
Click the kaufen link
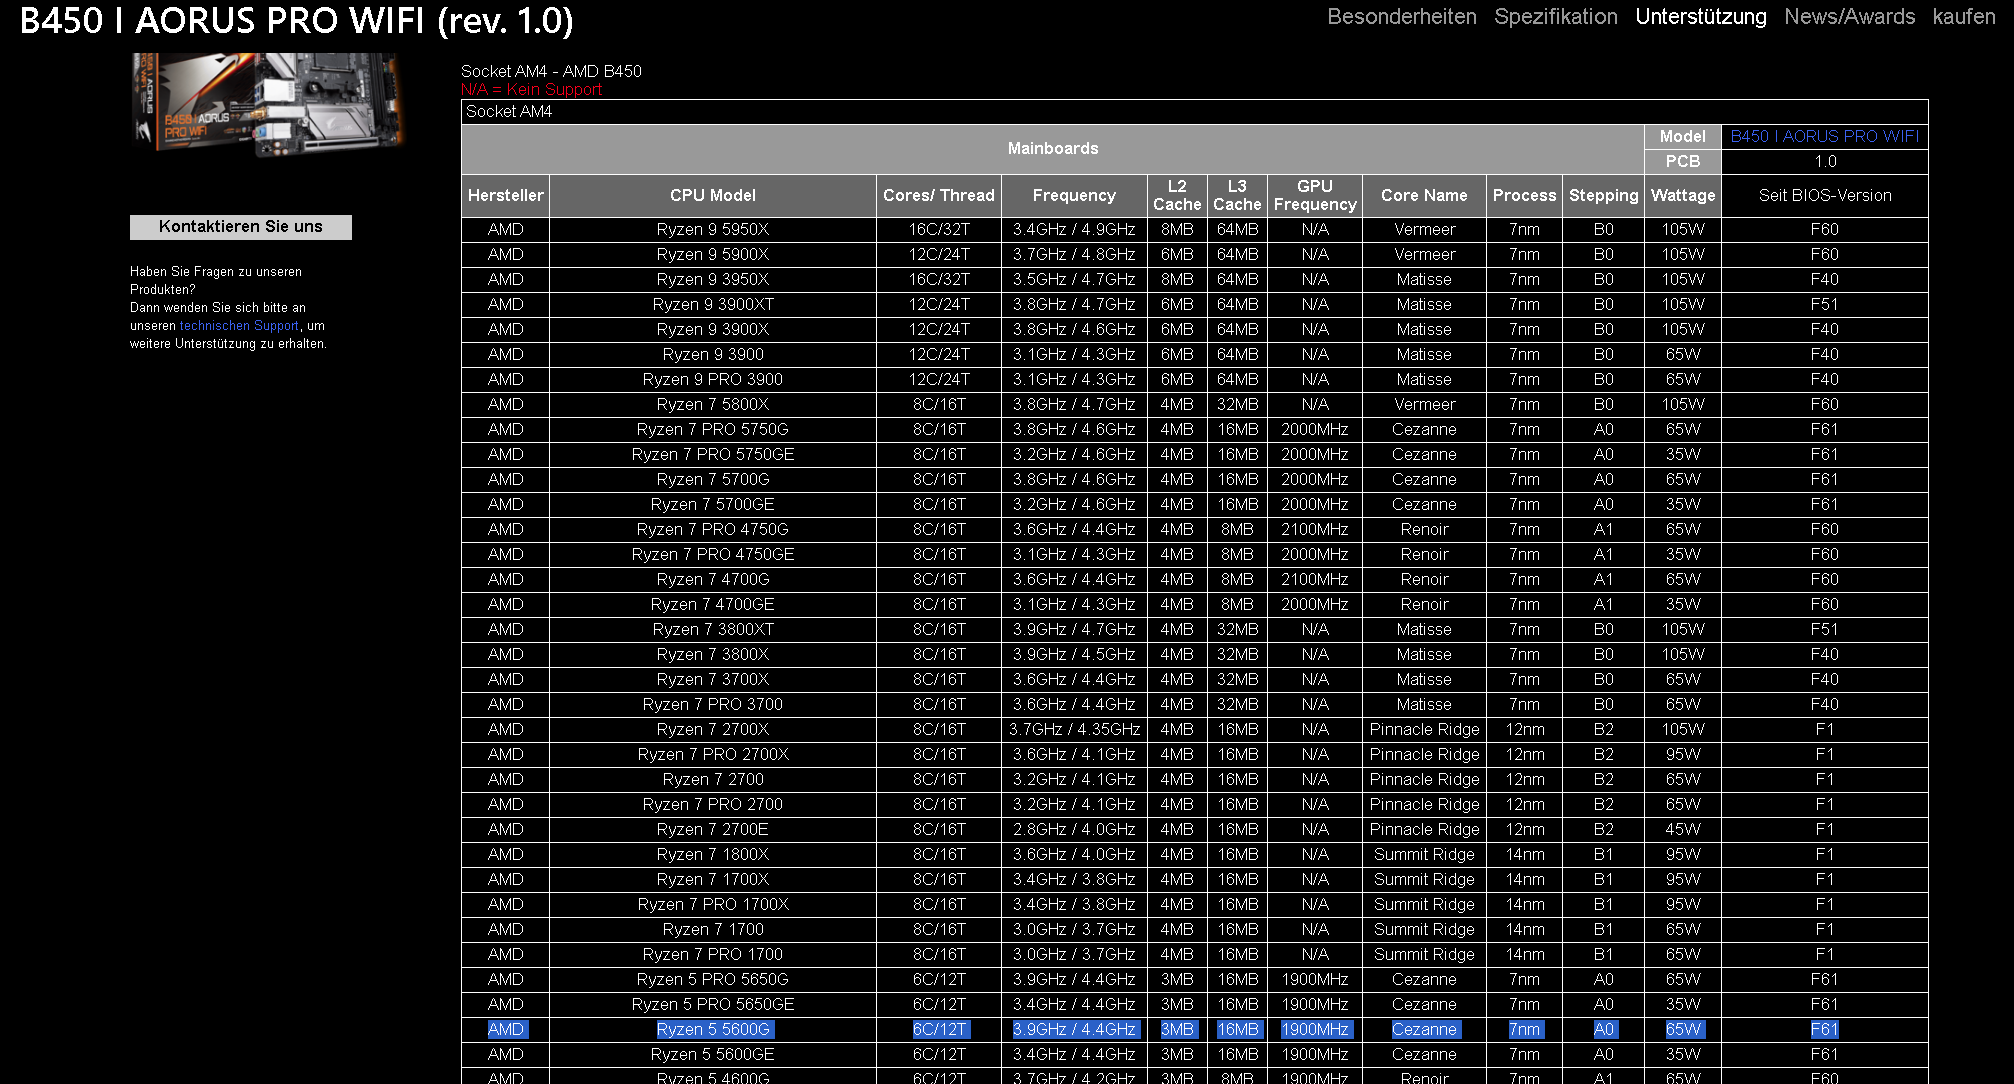[1963, 17]
